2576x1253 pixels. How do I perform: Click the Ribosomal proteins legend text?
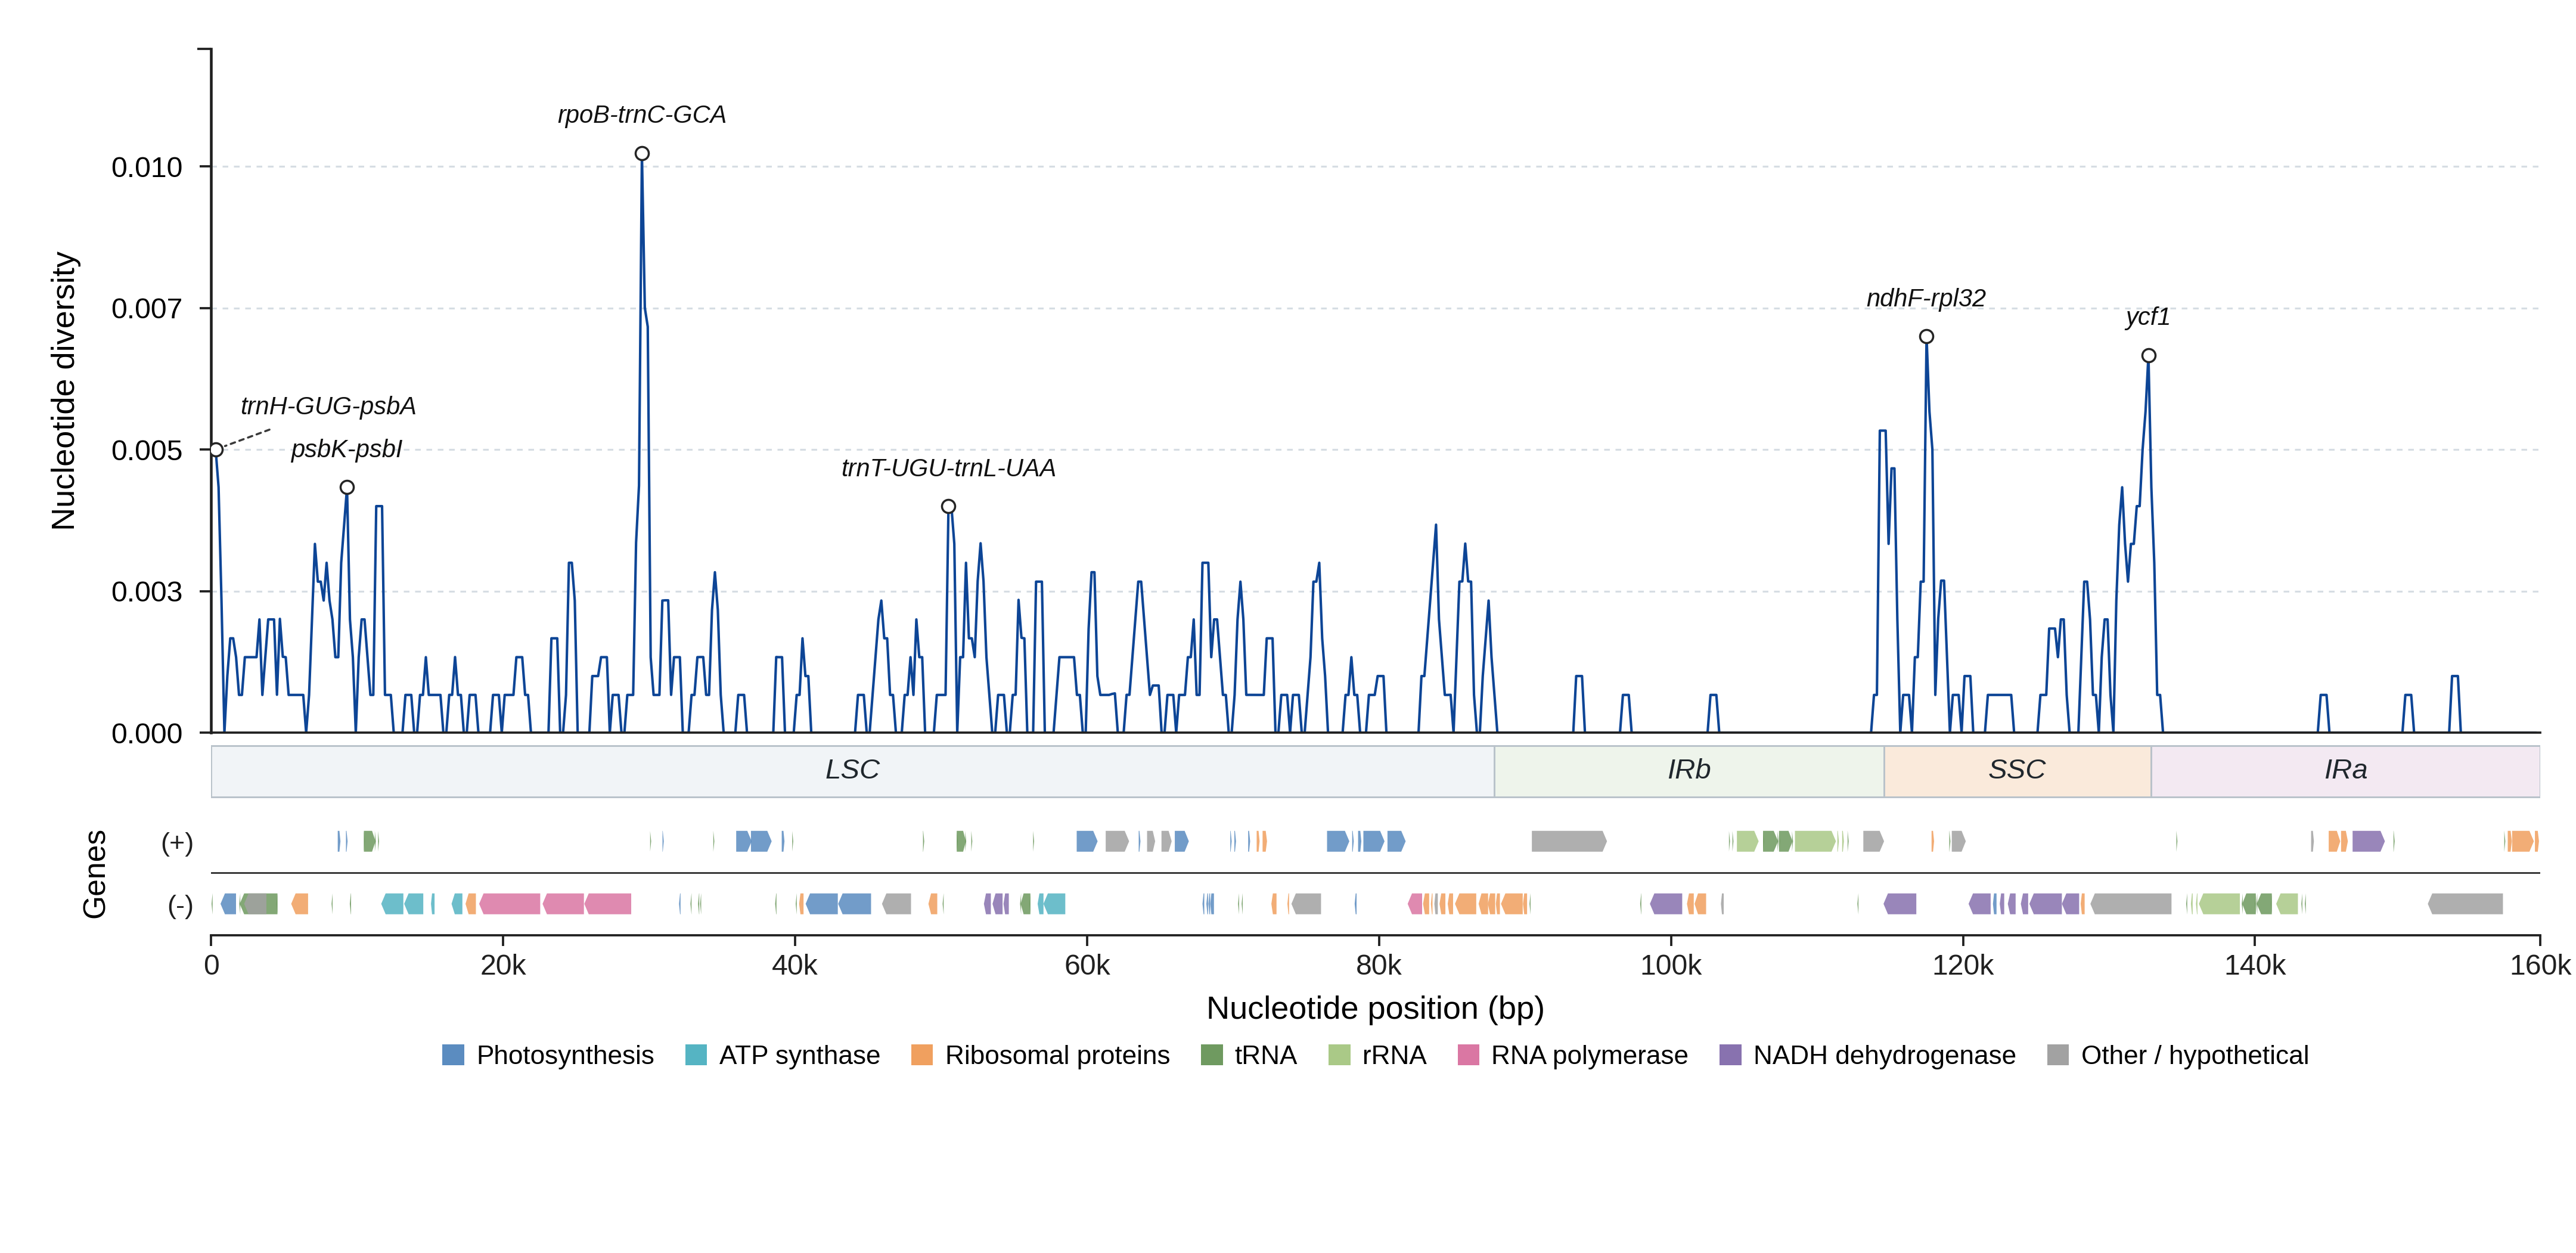(x=1057, y=1055)
